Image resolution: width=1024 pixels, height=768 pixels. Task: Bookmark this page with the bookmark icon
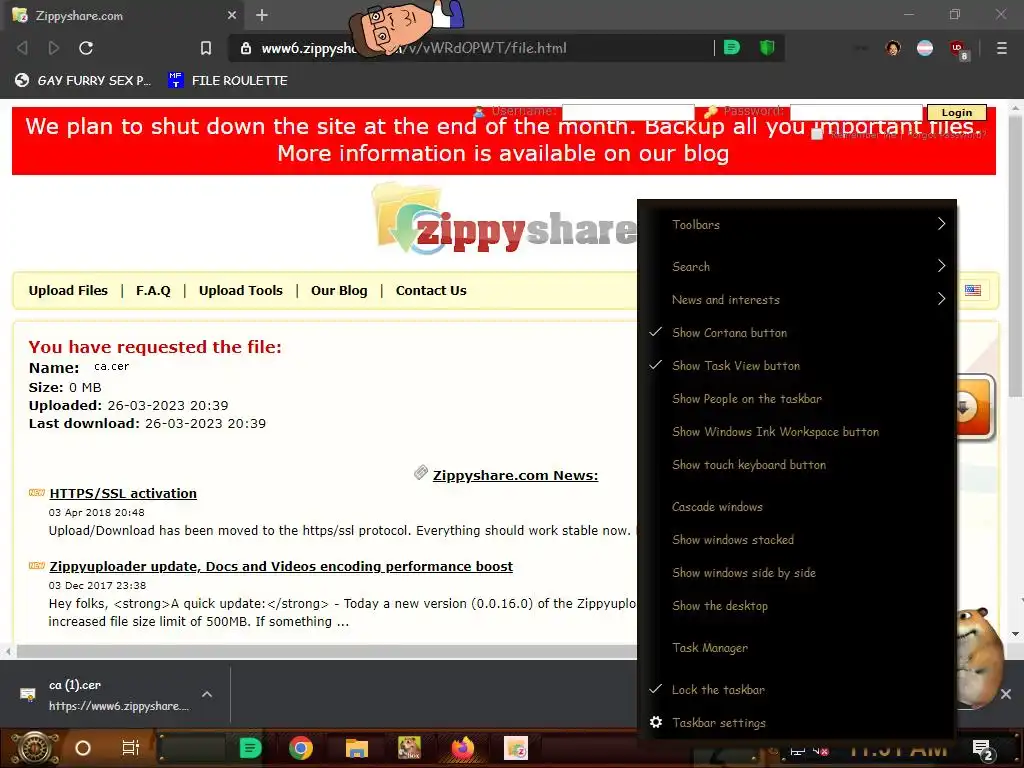tap(206, 48)
